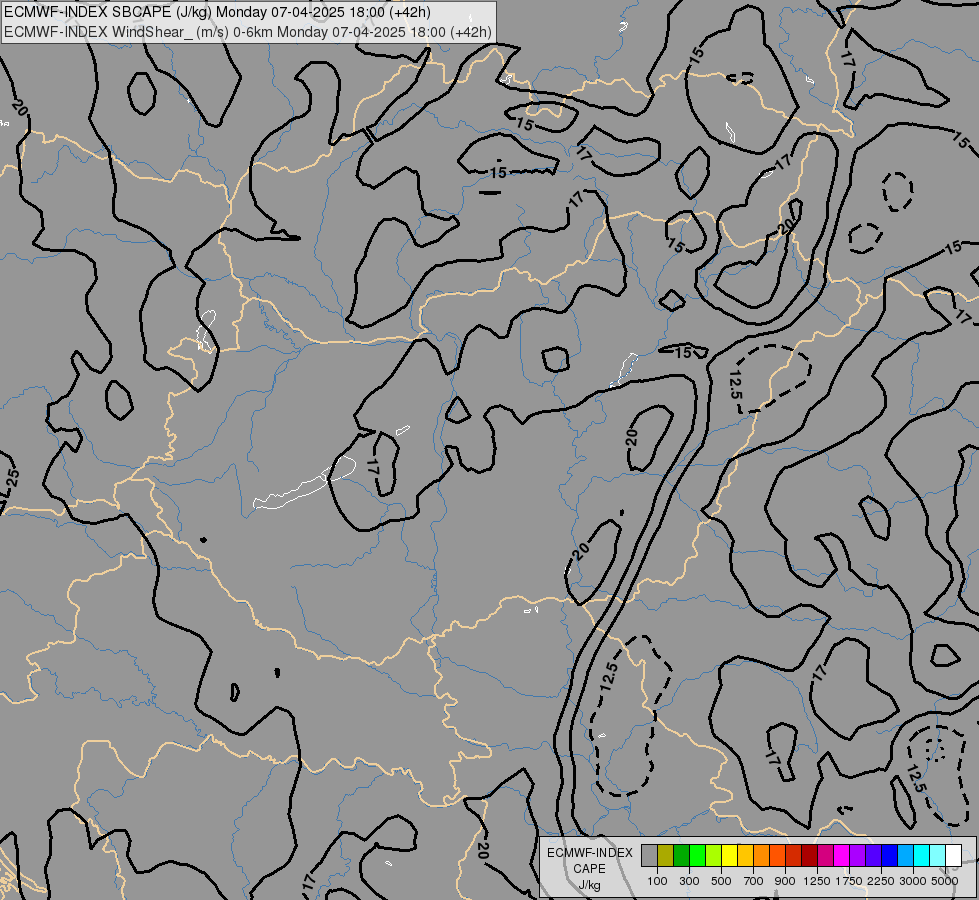
Task: Click the brick red swatch right of 900
Action: click(x=793, y=856)
